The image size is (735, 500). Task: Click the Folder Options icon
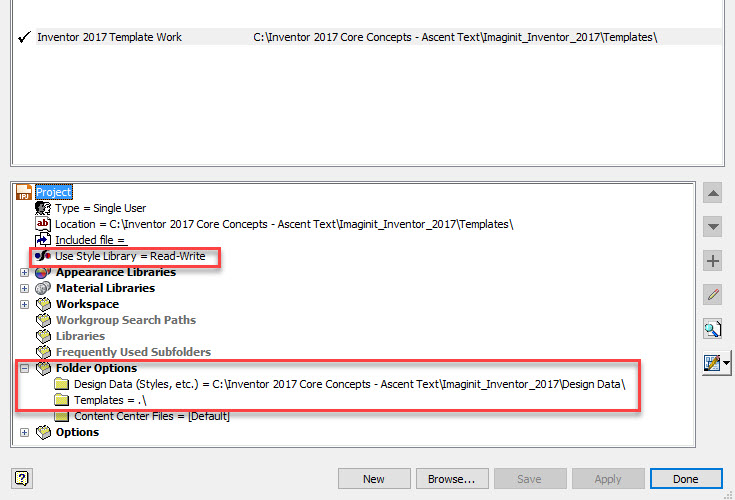click(43, 368)
